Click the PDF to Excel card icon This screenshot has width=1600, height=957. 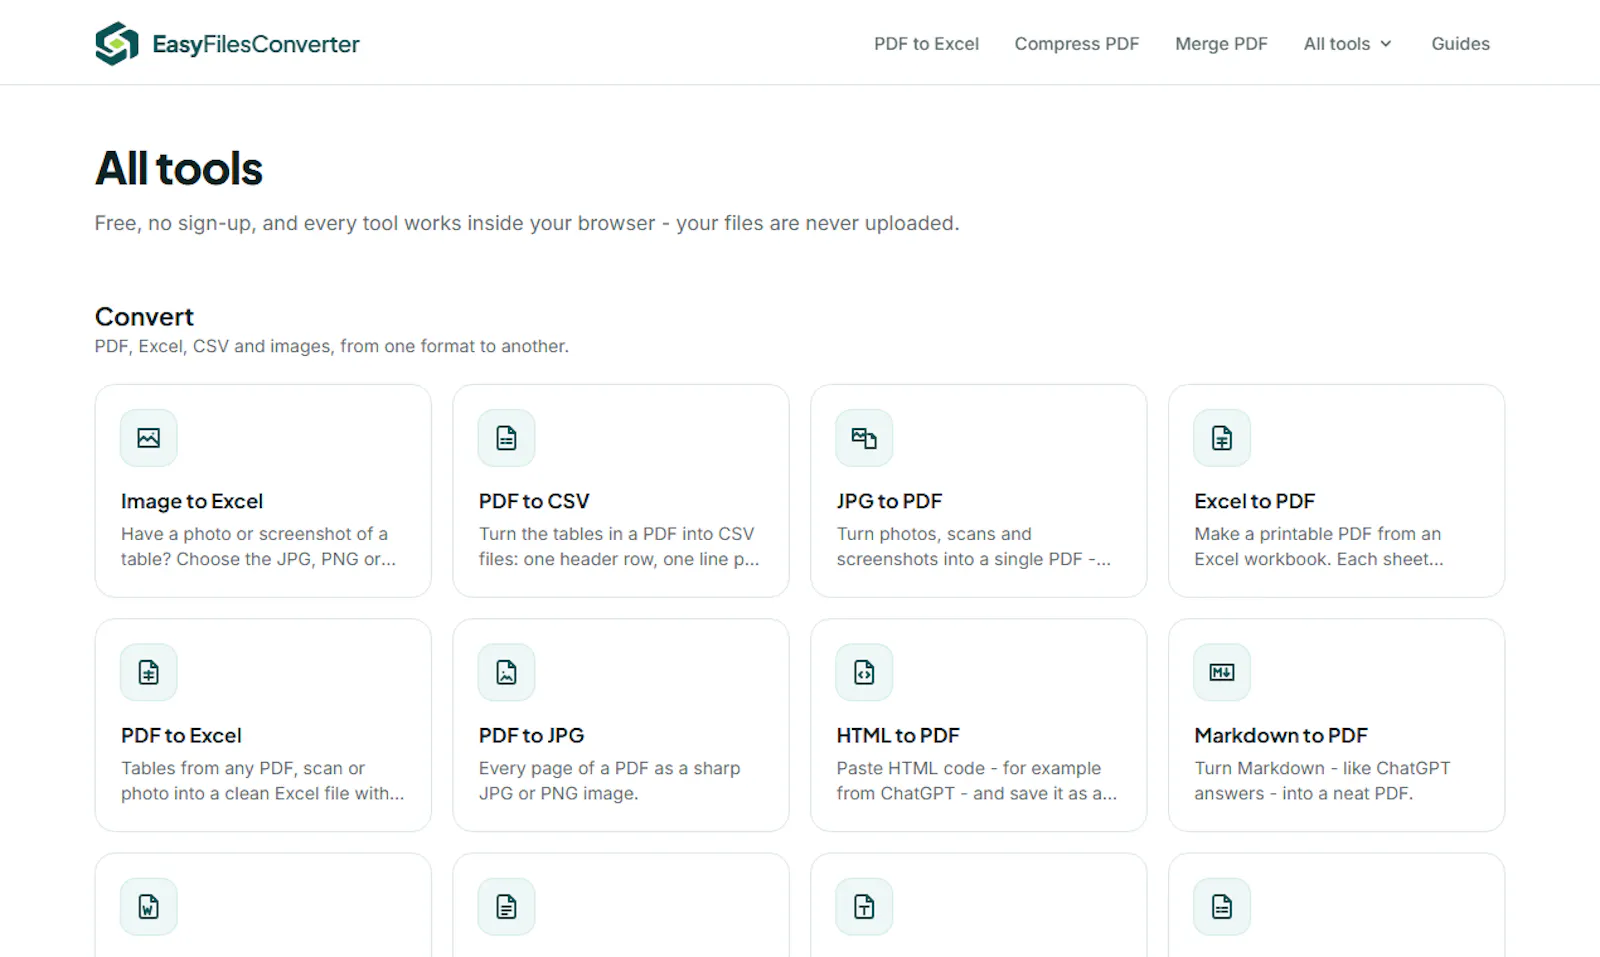click(x=149, y=672)
